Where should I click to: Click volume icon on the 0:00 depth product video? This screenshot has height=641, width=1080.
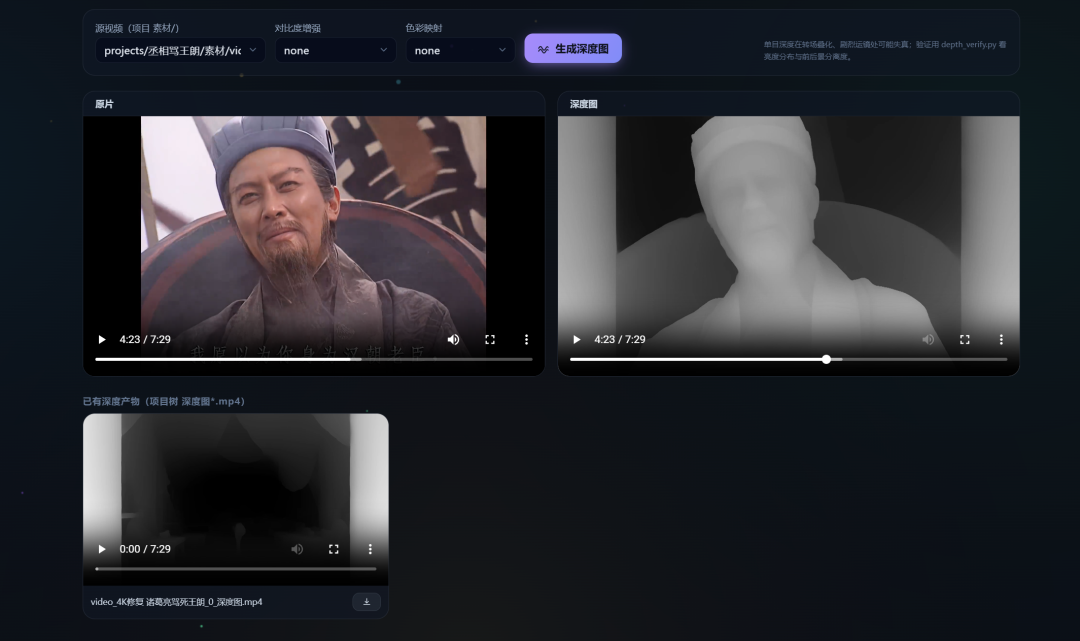click(297, 549)
